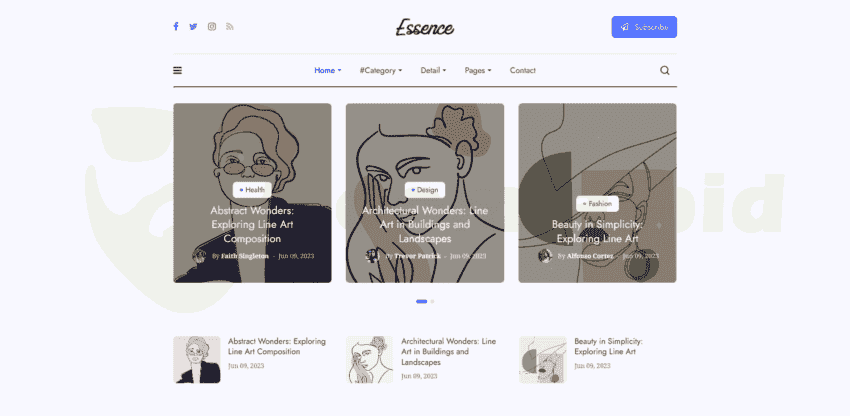Click Alfonso Cortez's author avatar

click(x=545, y=256)
